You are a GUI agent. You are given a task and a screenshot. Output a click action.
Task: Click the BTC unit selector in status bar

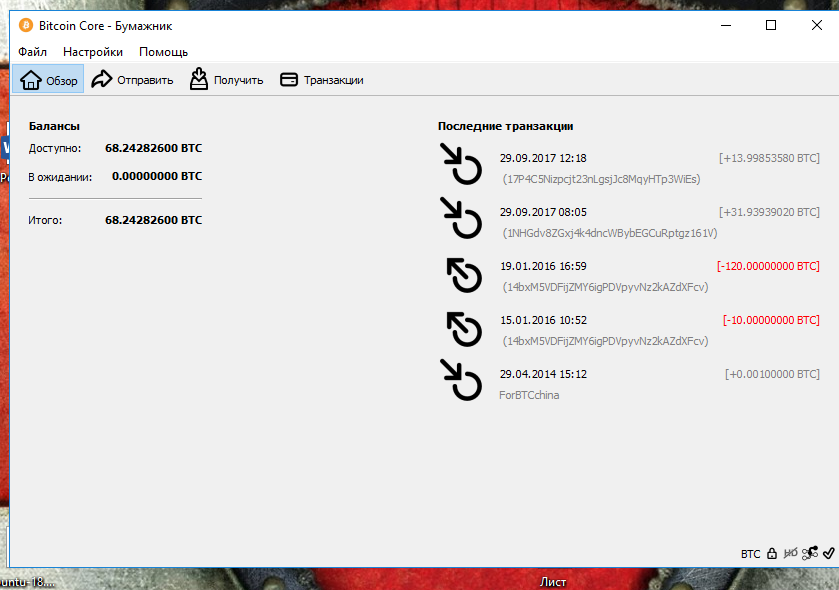pos(750,554)
